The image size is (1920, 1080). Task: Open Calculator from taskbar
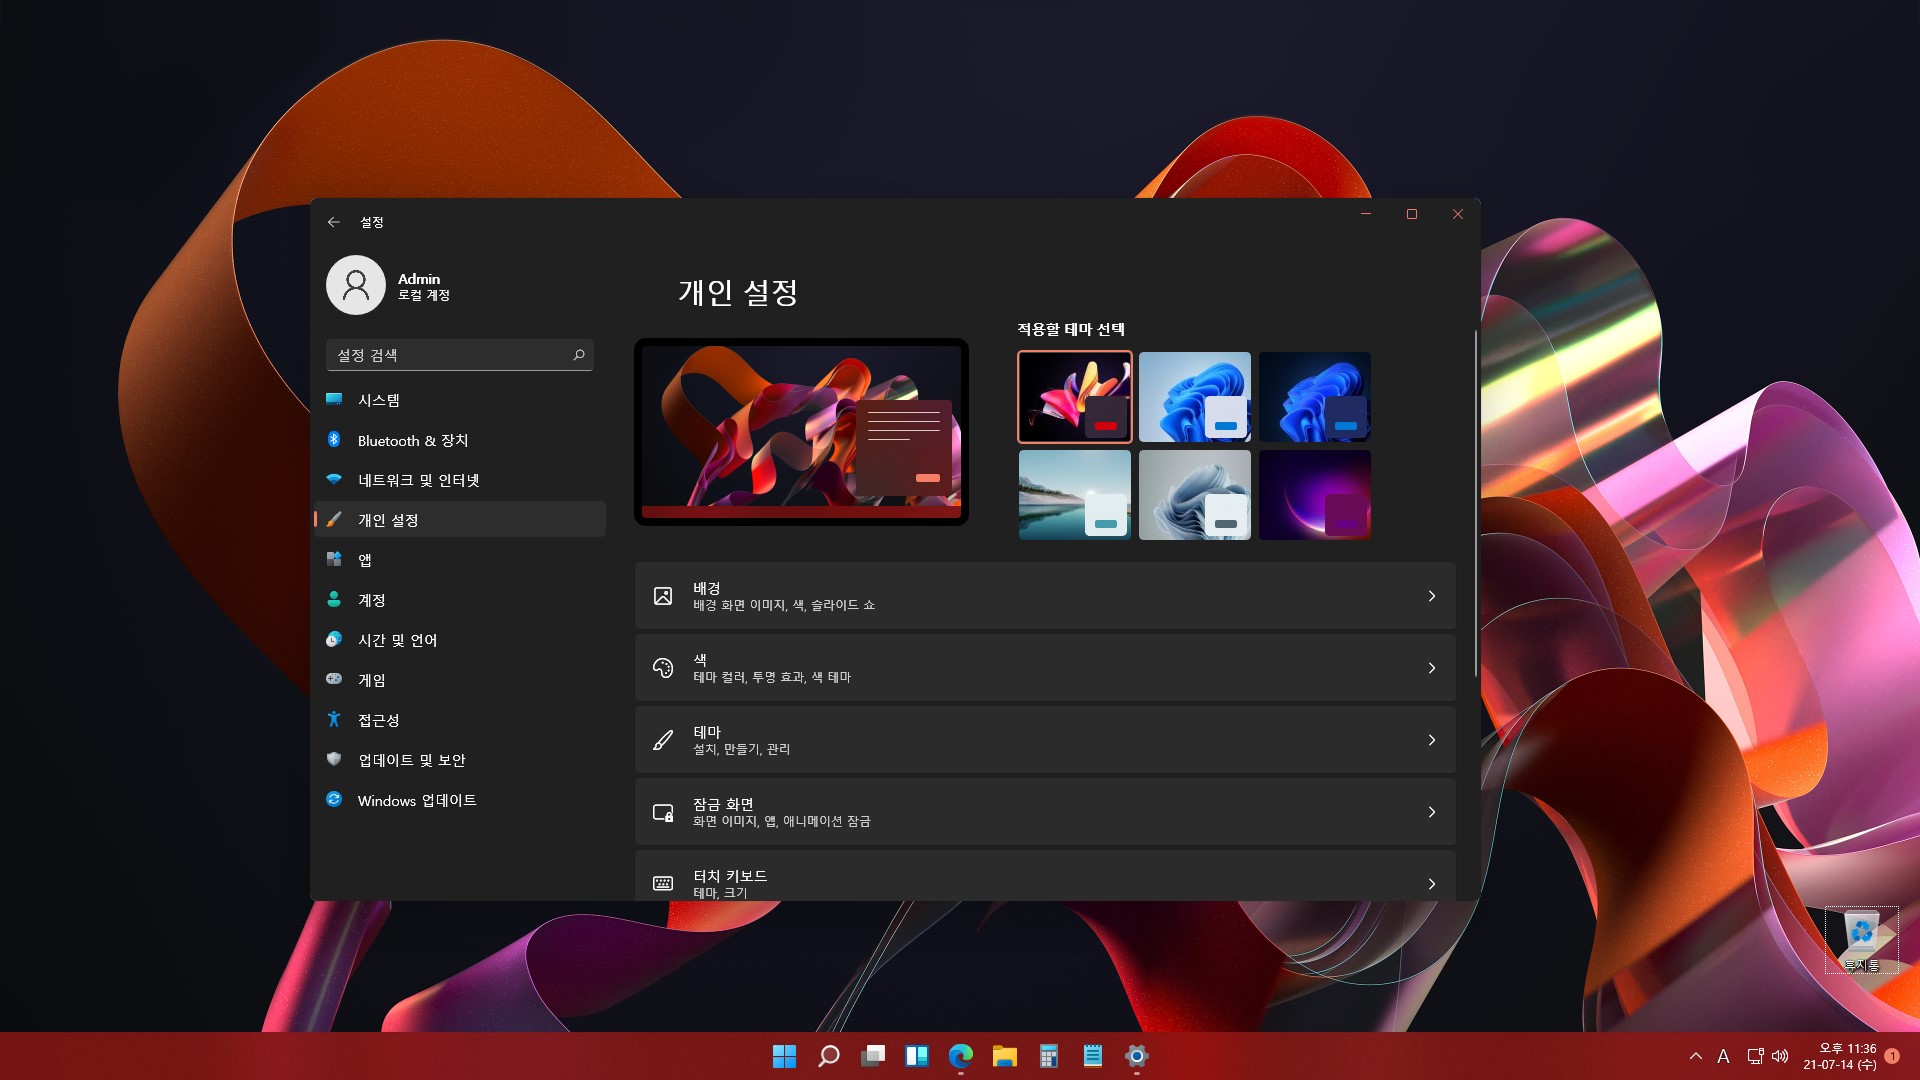click(1049, 1056)
